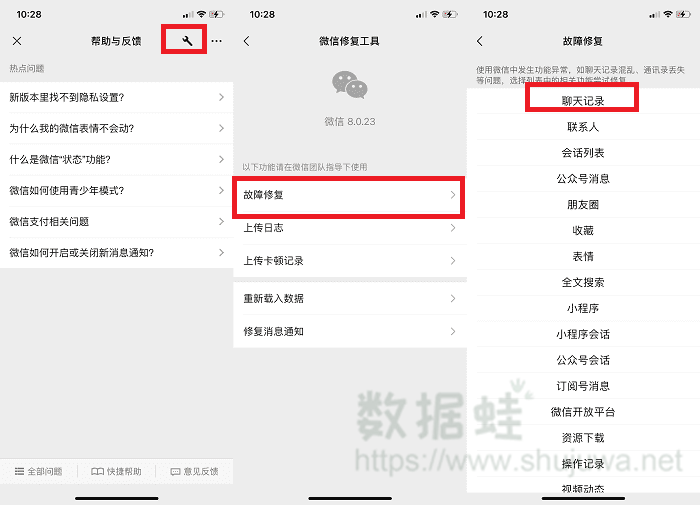Expand chevron beside 微信支付相关问题
Image resolution: width=700 pixels, height=505 pixels.
point(221,221)
